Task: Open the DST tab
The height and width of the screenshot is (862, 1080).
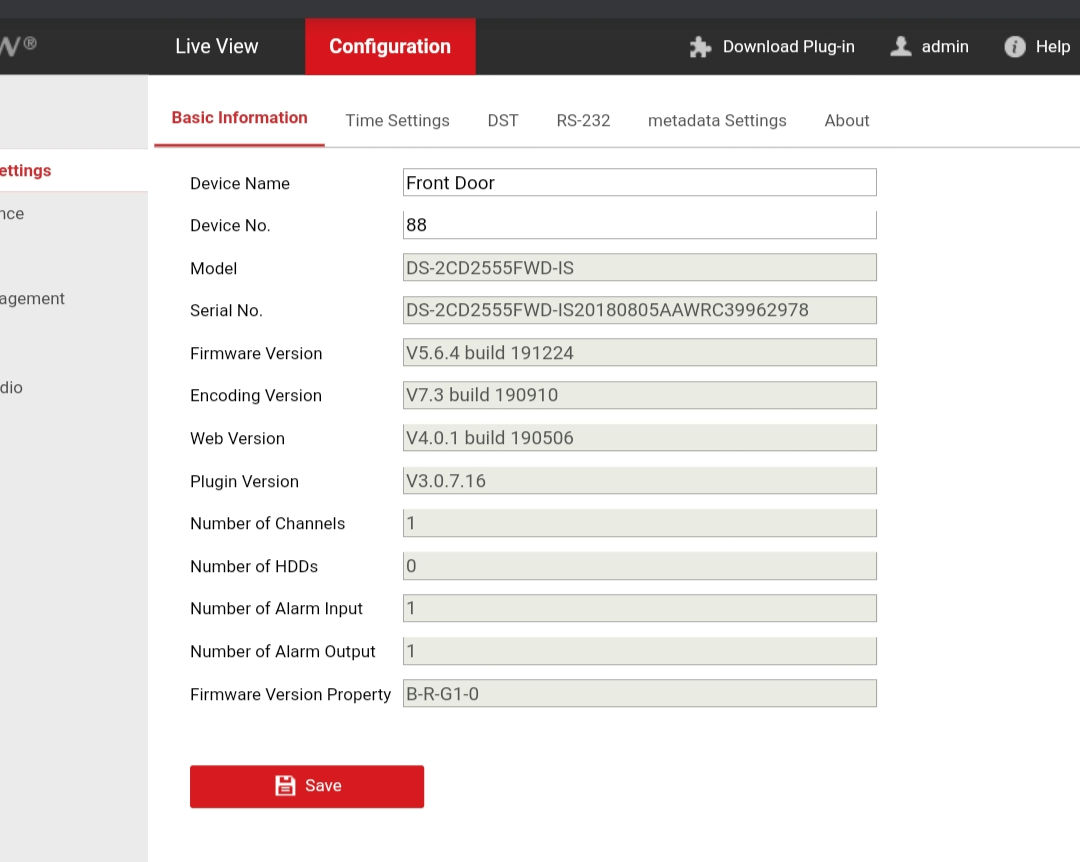Action: pyautogui.click(x=503, y=120)
